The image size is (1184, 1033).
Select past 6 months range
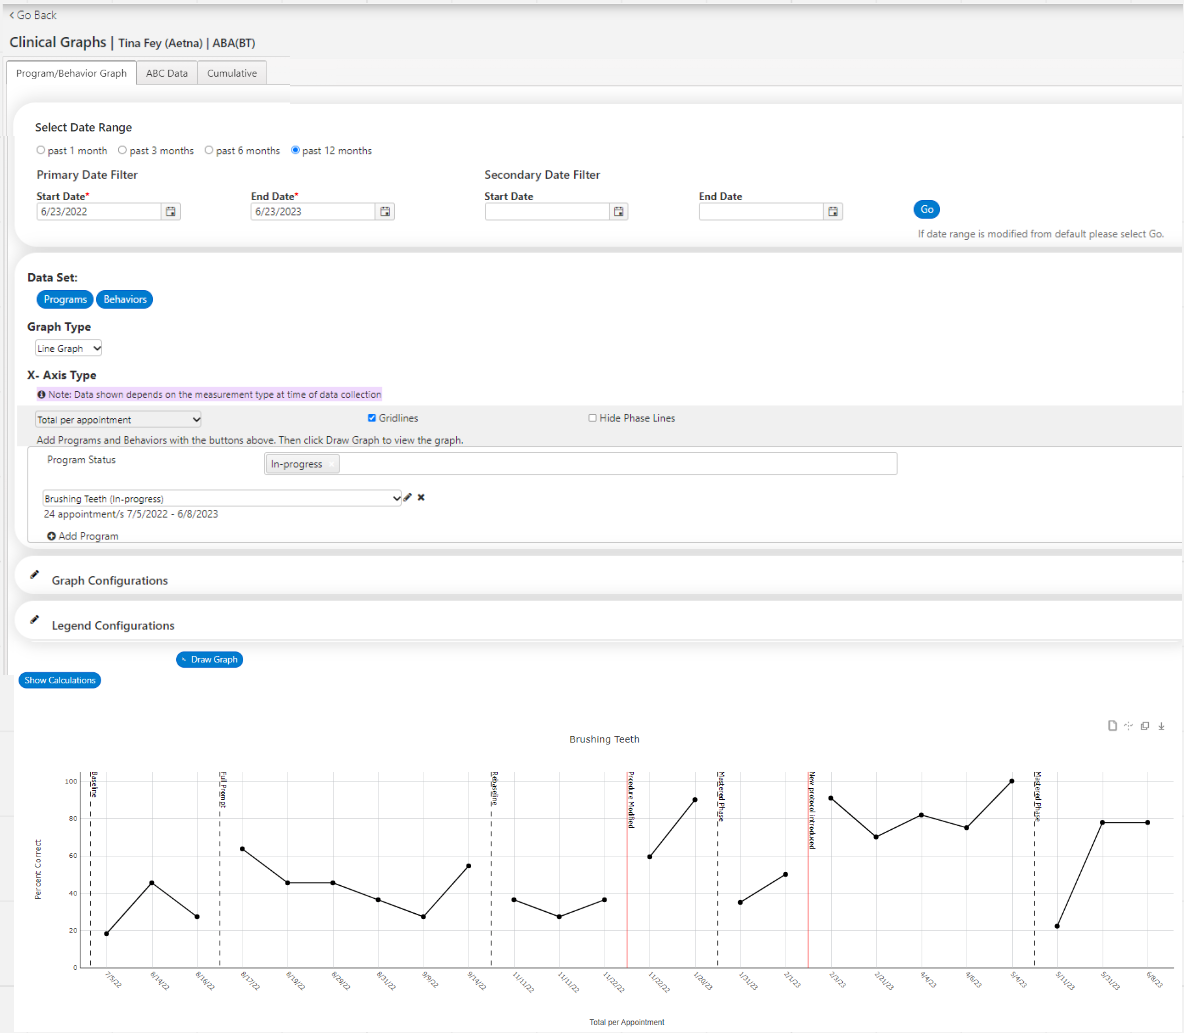pyautogui.click(x=209, y=150)
